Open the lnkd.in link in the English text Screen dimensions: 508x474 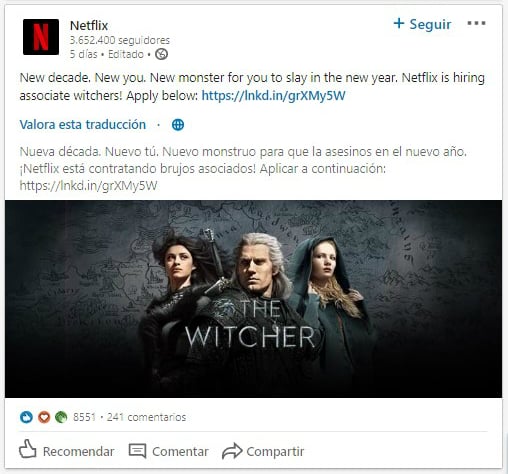[273, 96]
